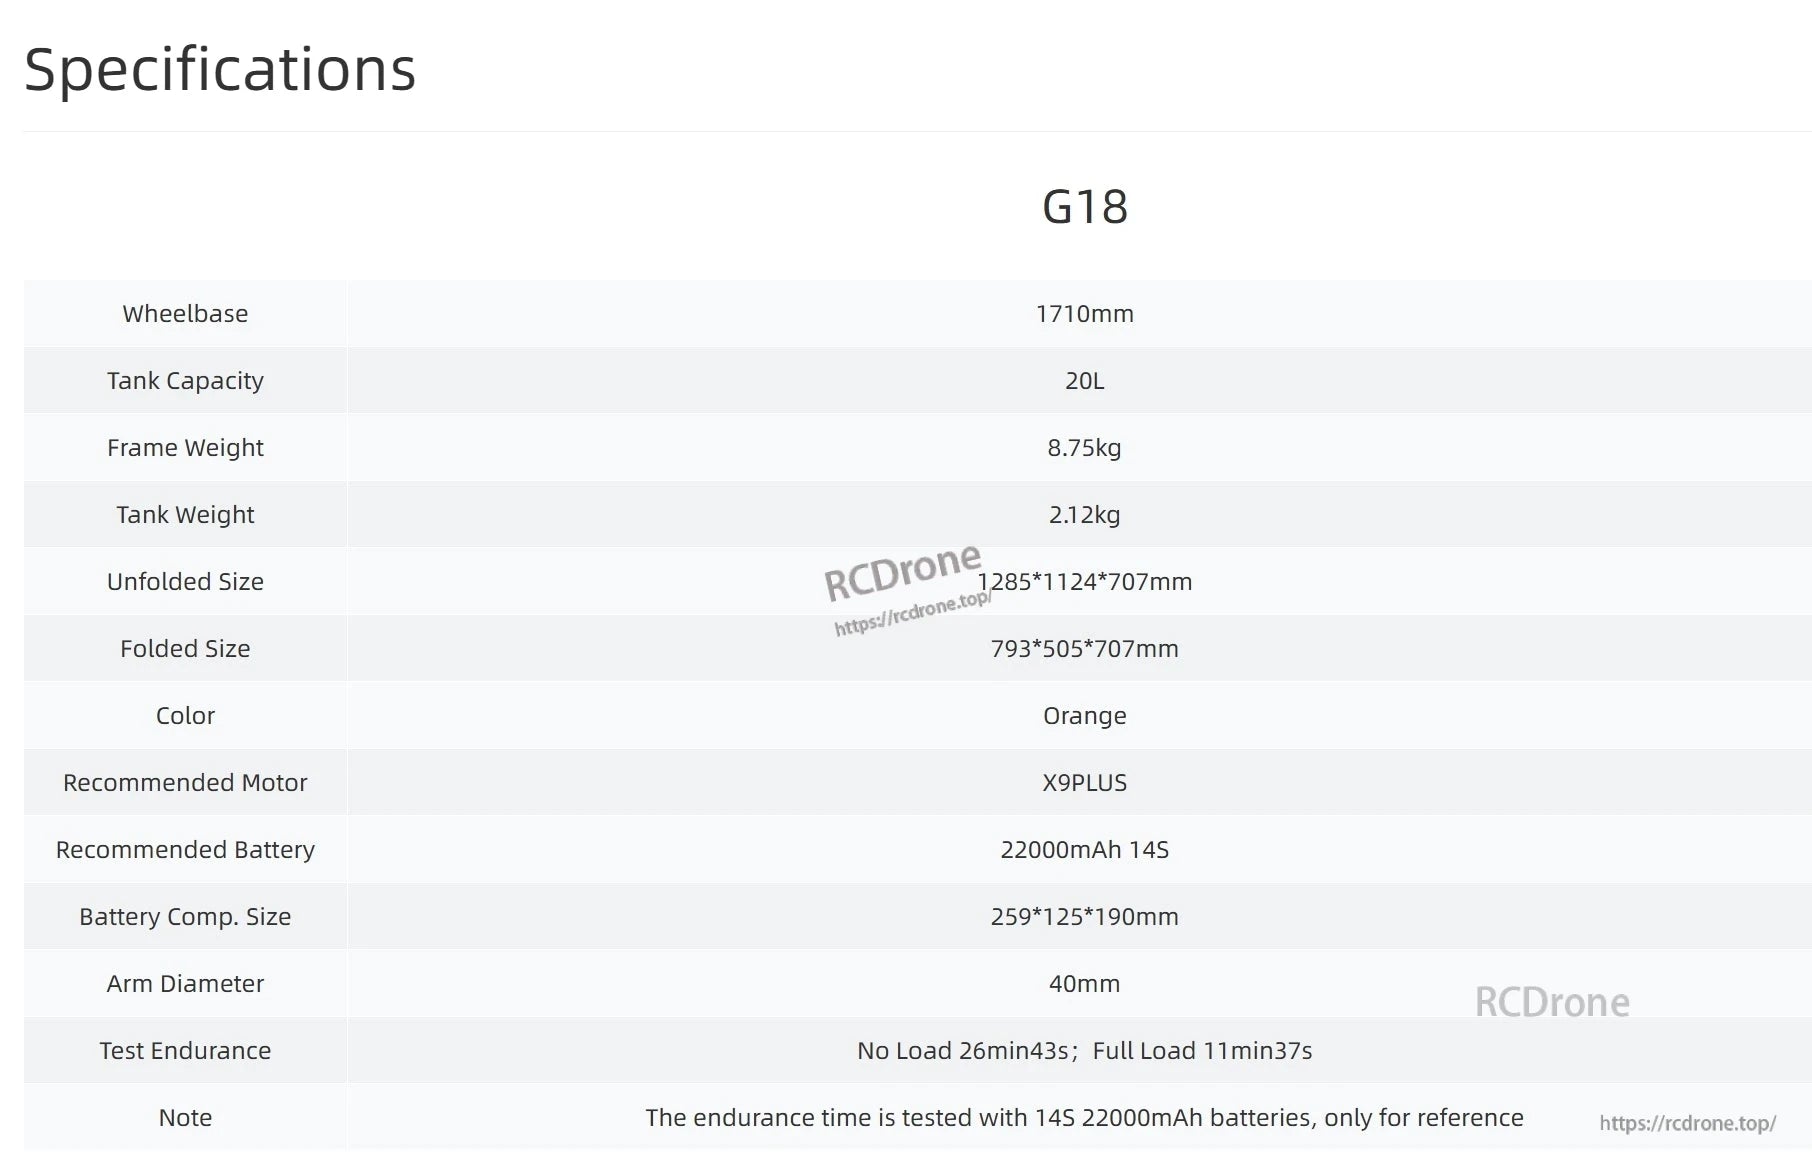The height and width of the screenshot is (1168, 1812).
Task: Select the Recommended Battery label
Action: (x=185, y=850)
